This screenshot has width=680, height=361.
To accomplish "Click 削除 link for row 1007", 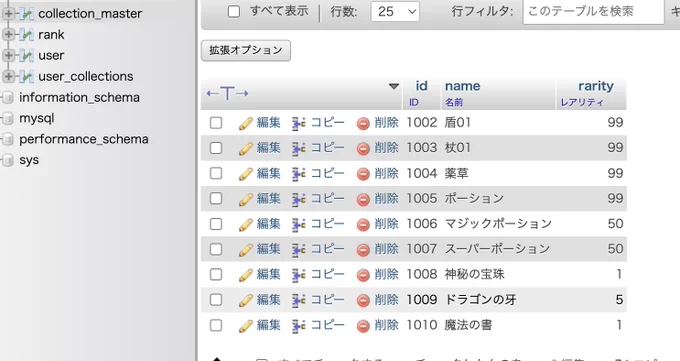I will point(386,249).
